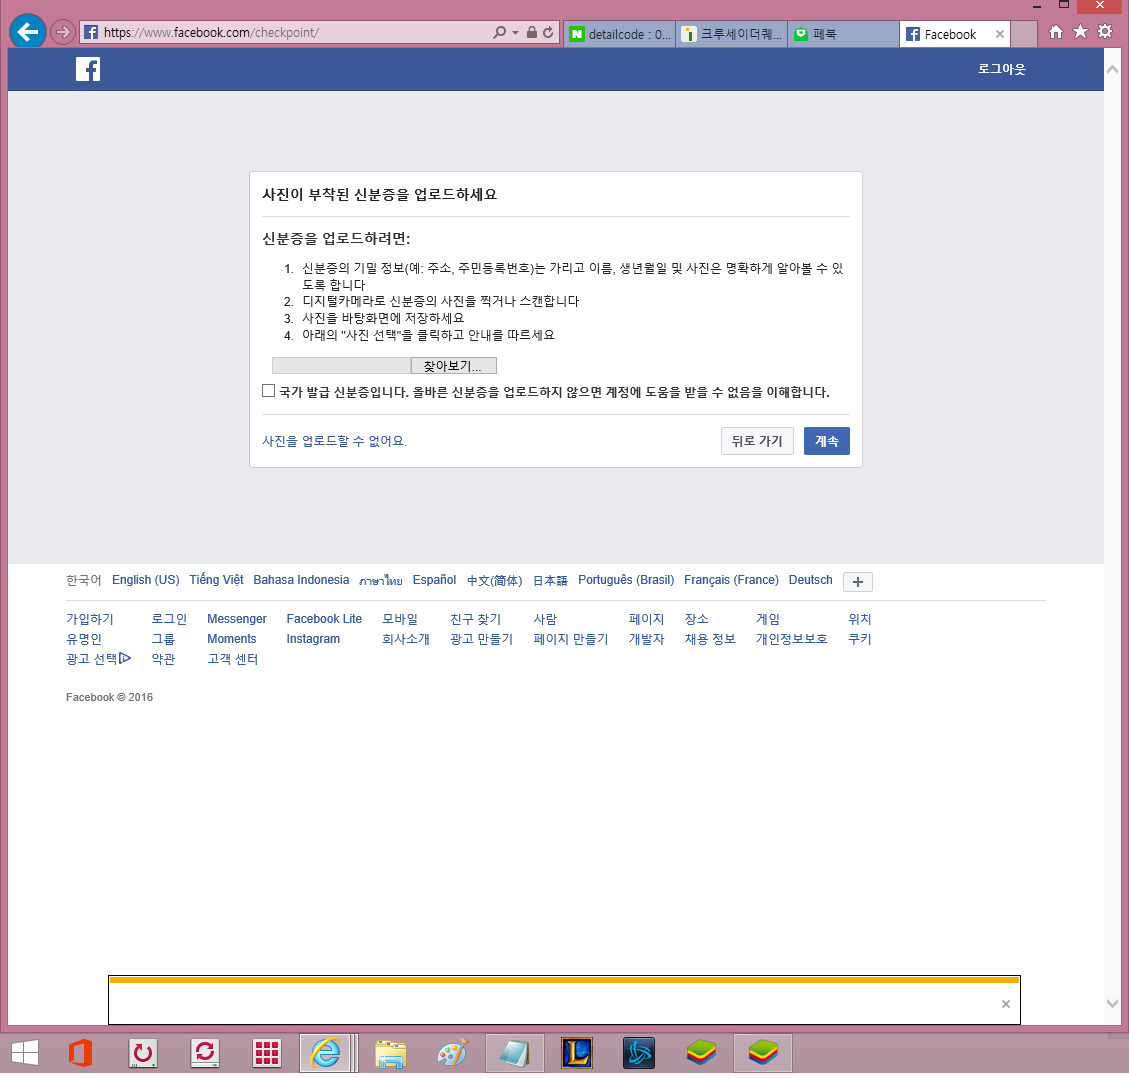The height and width of the screenshot is (1079, 1129).
Task: Switch to the 크루세이더퀘 browser tab
Action: pos(732,34)
